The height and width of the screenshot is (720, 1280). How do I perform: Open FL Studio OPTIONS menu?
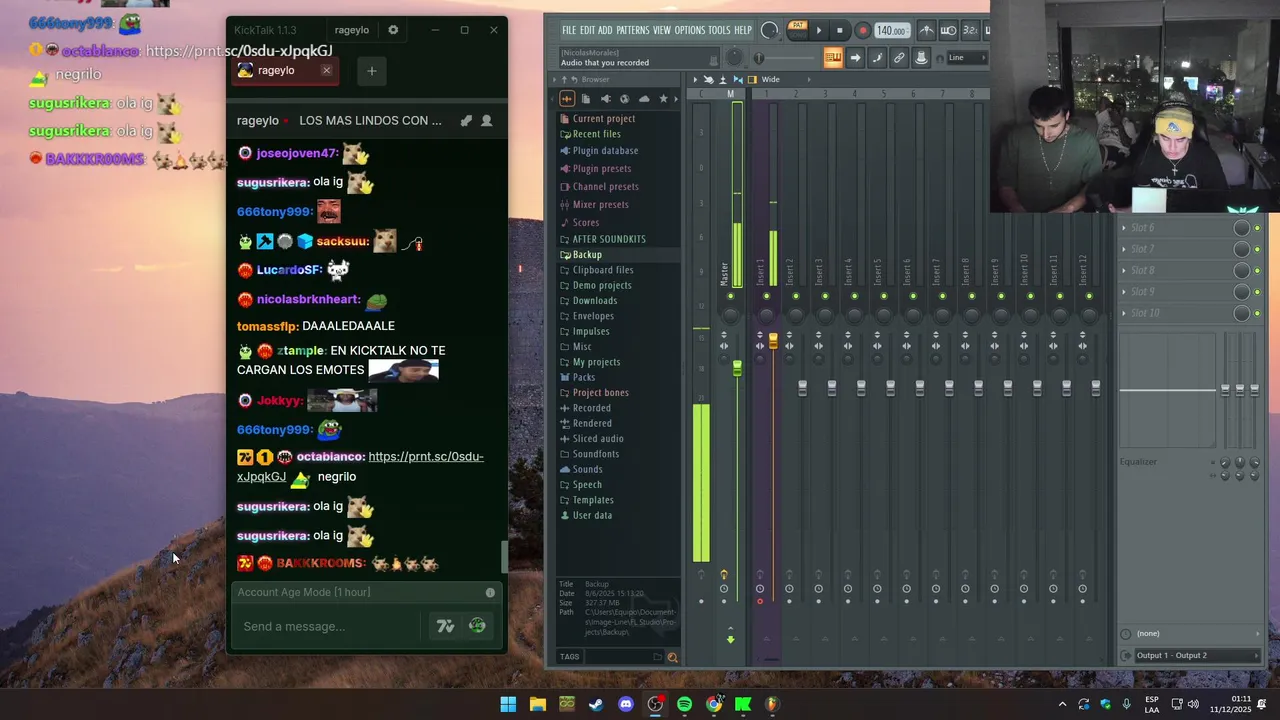[690, 30]
